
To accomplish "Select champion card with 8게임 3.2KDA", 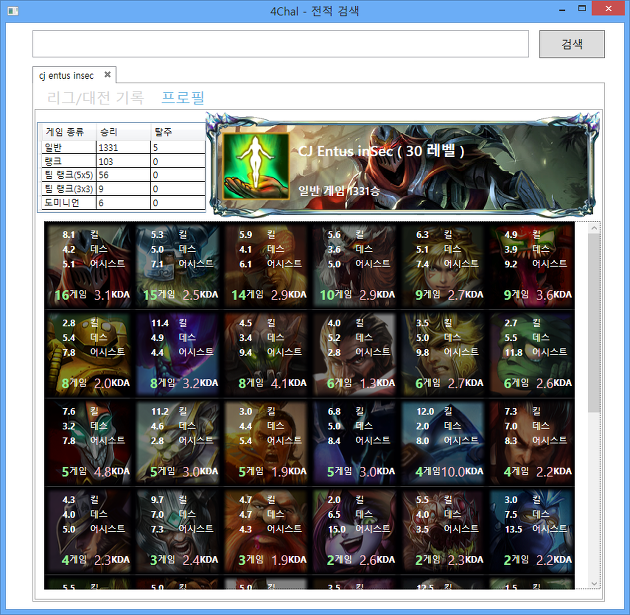I will click(177, 354).
